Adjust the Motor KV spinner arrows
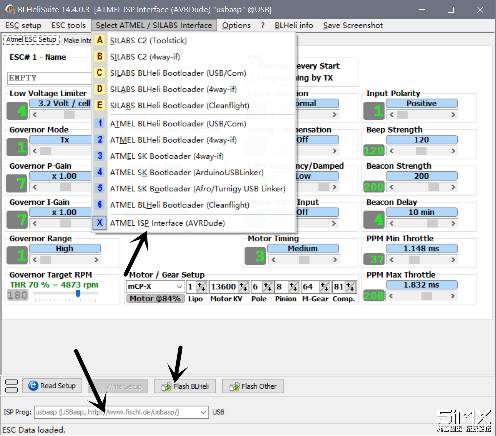The height and width of the screenshot is (436, 496). click(x=244, y=287)
